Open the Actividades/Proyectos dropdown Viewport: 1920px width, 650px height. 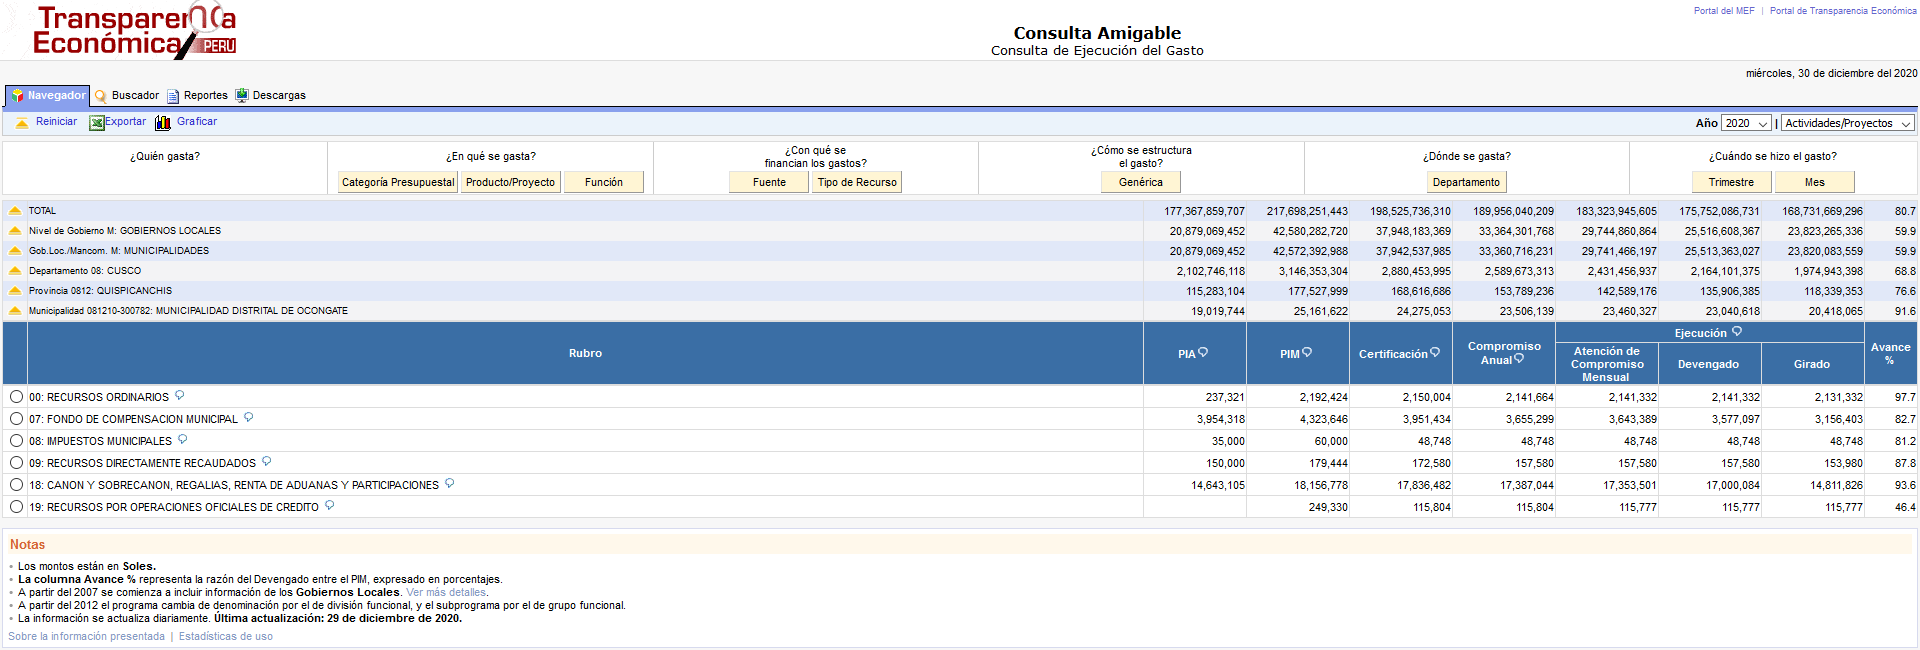point(1847,123)
